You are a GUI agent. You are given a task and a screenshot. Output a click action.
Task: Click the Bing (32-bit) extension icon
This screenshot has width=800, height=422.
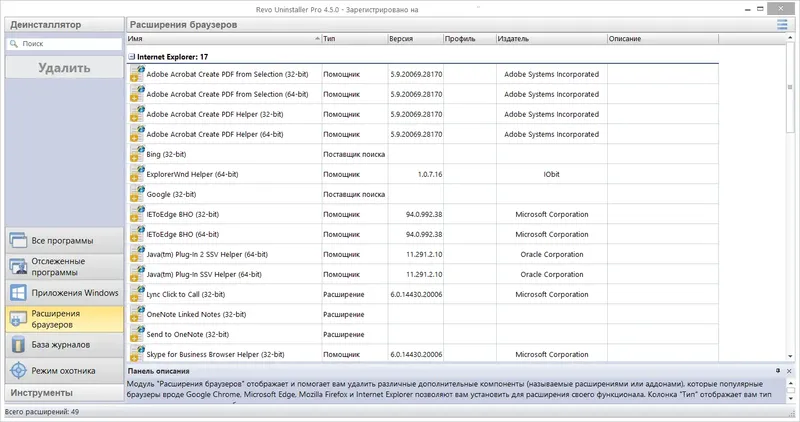[x=137, y=154]
